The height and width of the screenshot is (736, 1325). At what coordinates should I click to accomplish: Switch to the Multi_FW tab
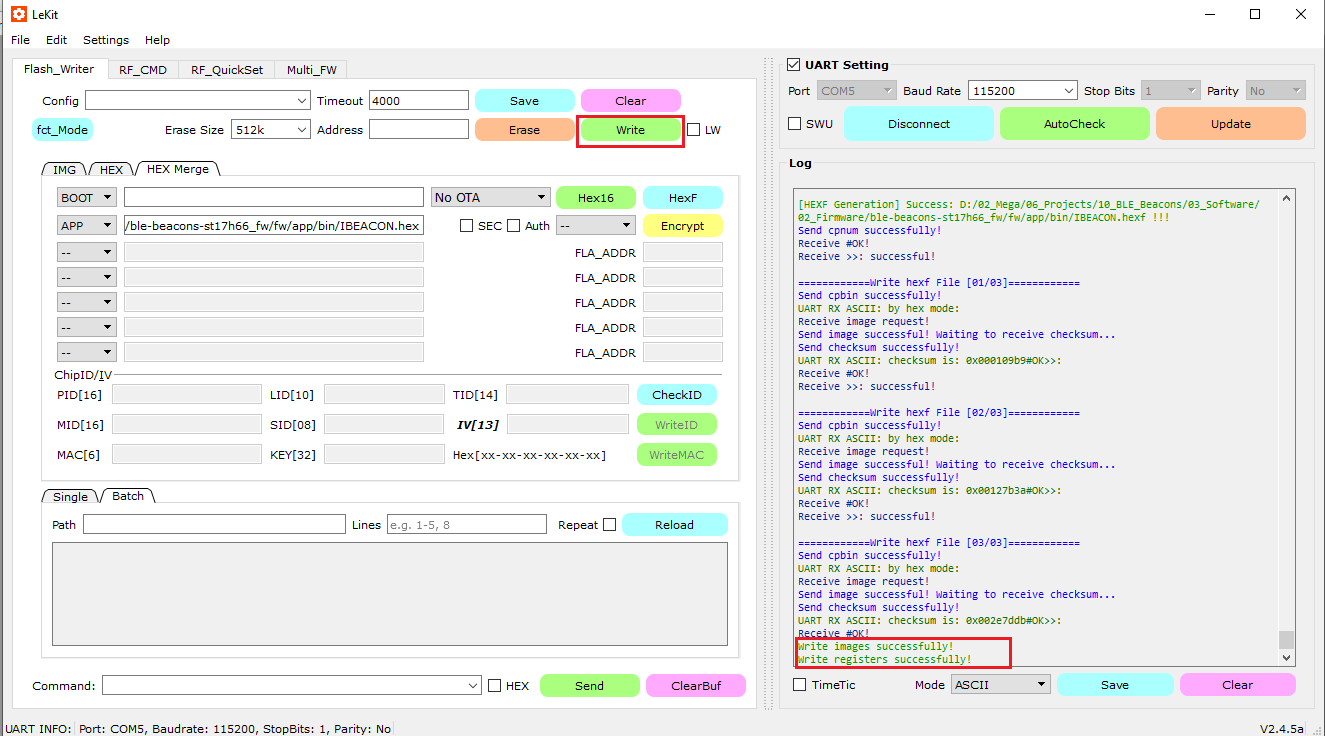click(x=312, y=70)
